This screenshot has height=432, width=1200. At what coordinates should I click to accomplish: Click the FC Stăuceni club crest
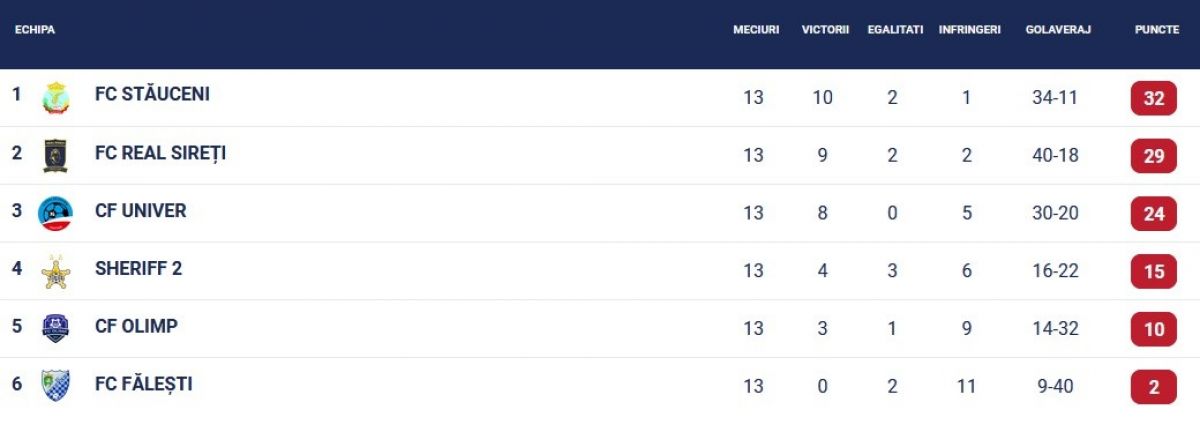click(55, 97)
